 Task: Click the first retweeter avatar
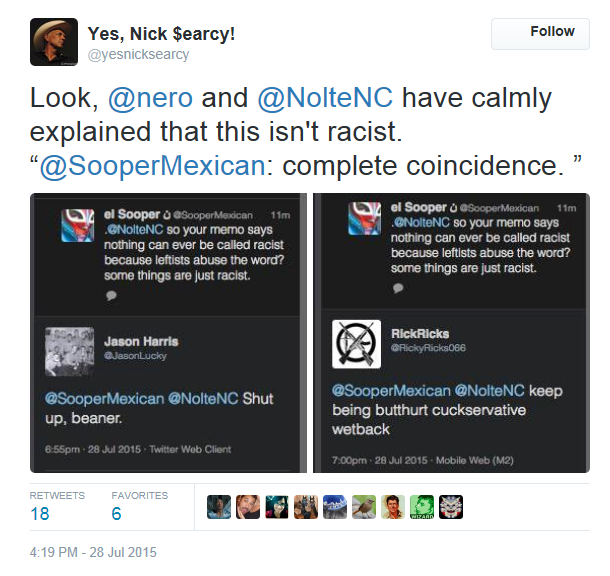pyautogui.click(x=219, y=507)
